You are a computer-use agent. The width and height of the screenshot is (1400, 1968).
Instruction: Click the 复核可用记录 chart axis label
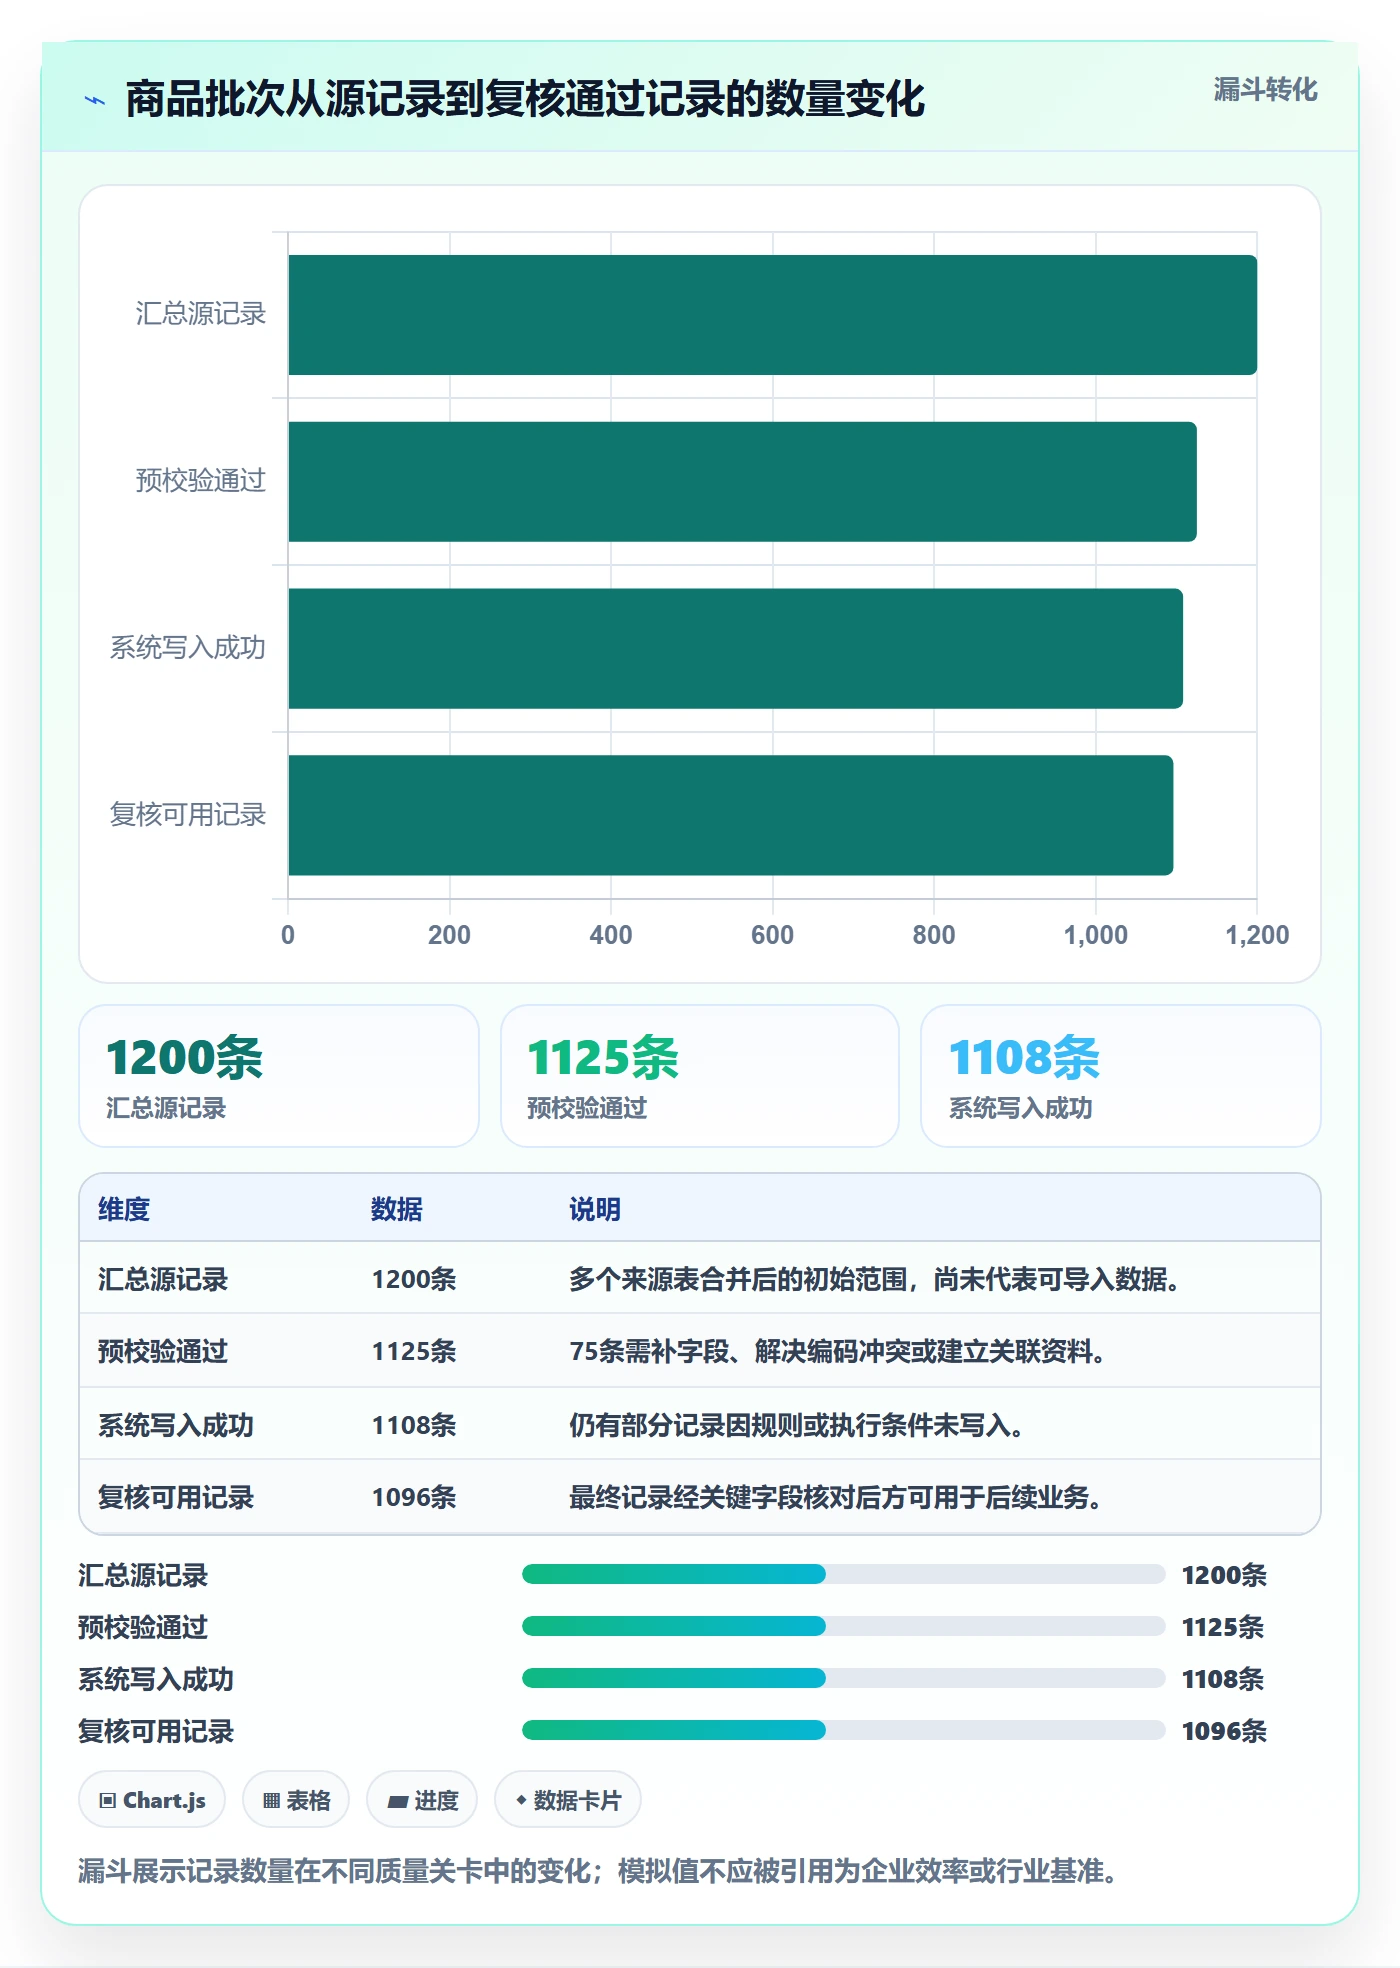point(188,815)
